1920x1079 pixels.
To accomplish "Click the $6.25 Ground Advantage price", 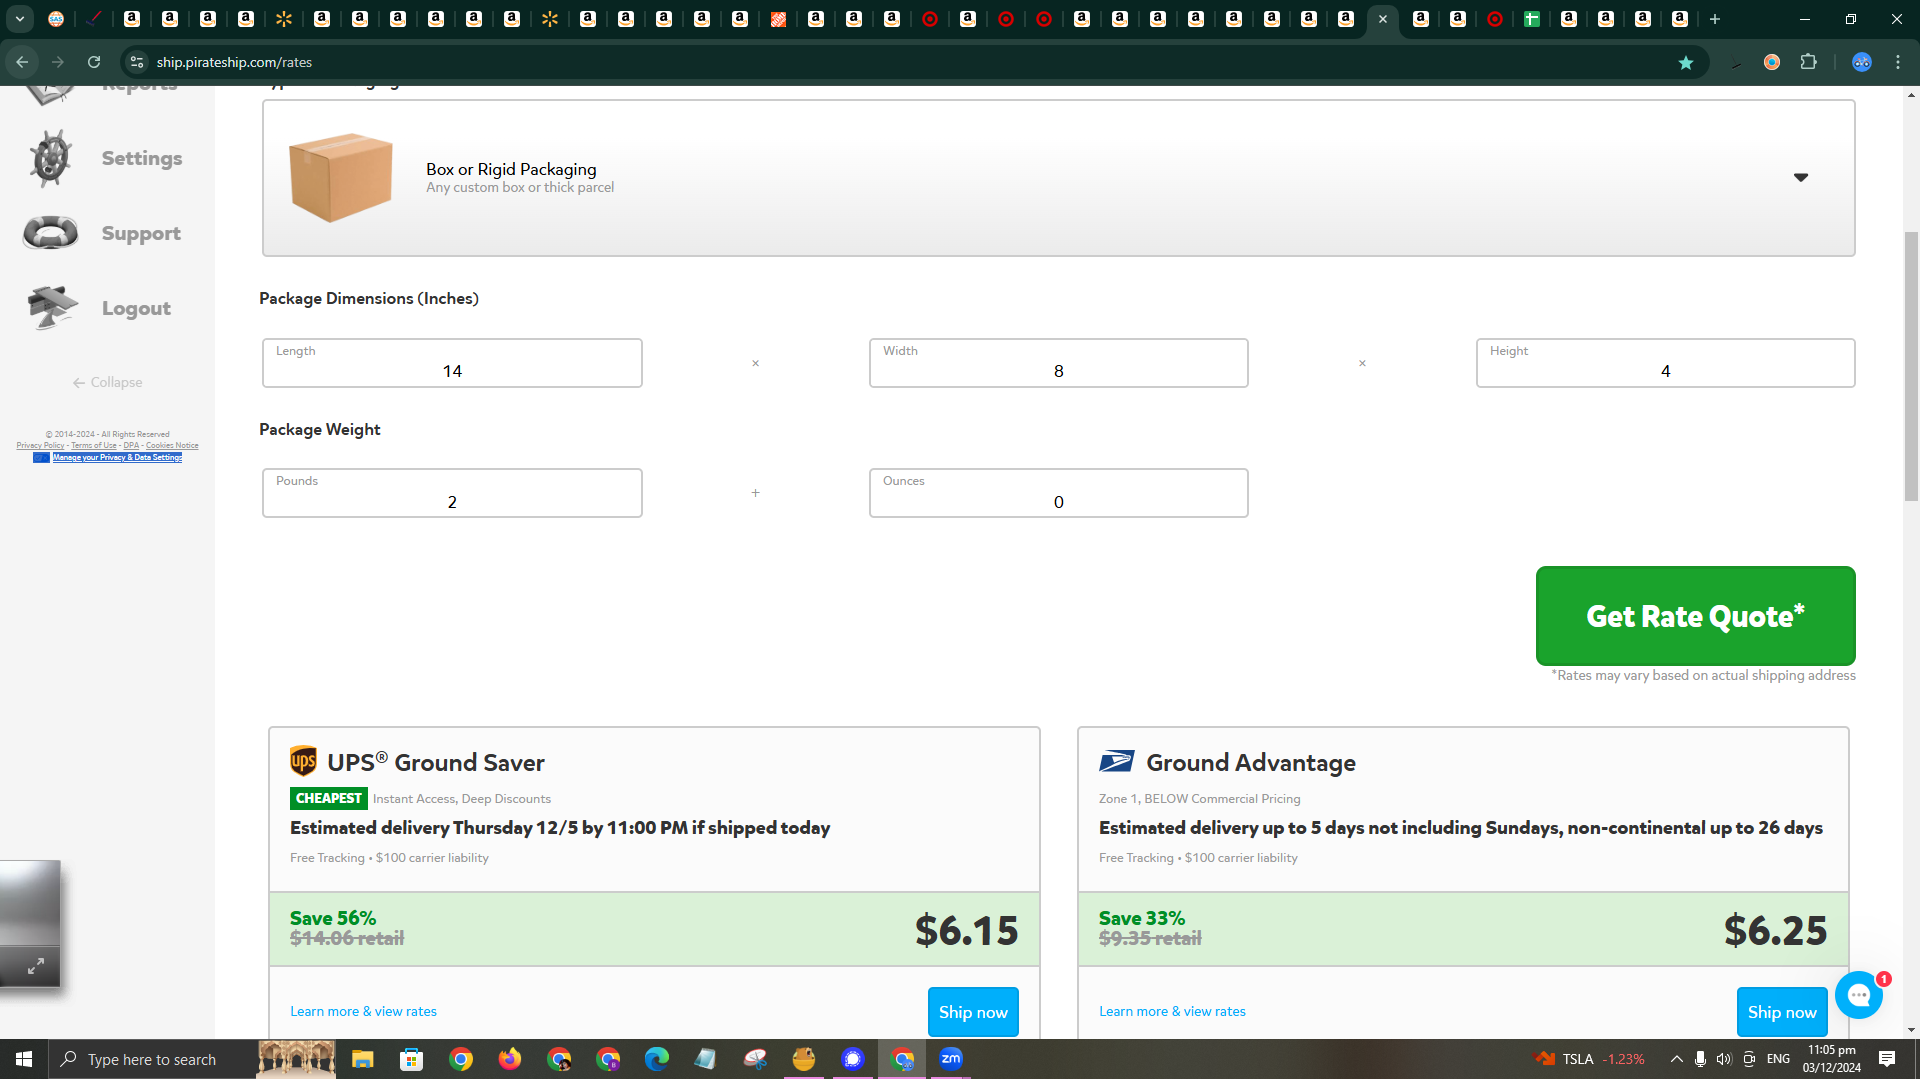I will point(1775,930).
